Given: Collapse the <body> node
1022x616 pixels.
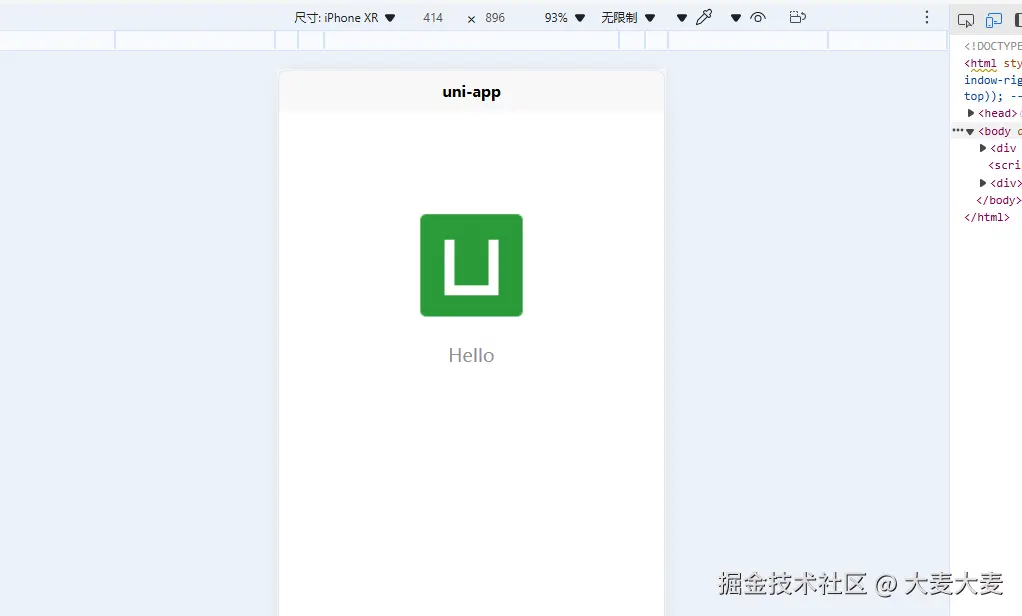Looking at the screenshot, I should tap(970, 132).
